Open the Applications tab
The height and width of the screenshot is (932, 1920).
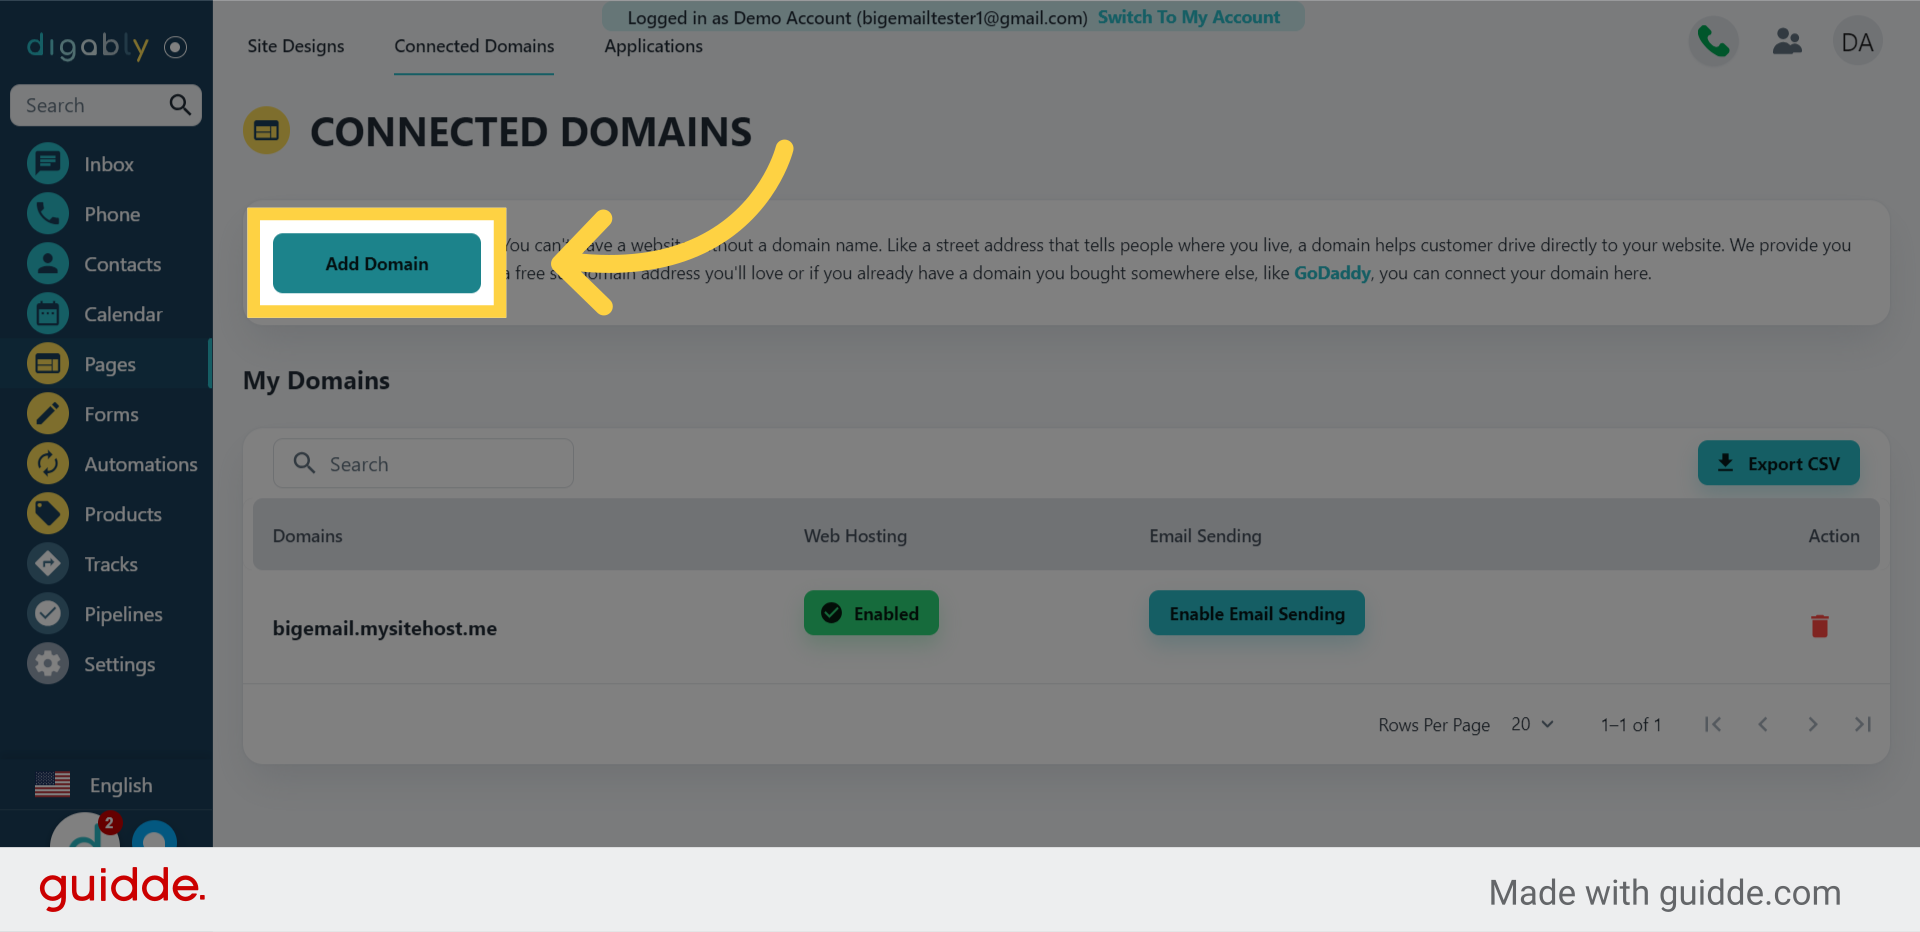coord(653,46)
